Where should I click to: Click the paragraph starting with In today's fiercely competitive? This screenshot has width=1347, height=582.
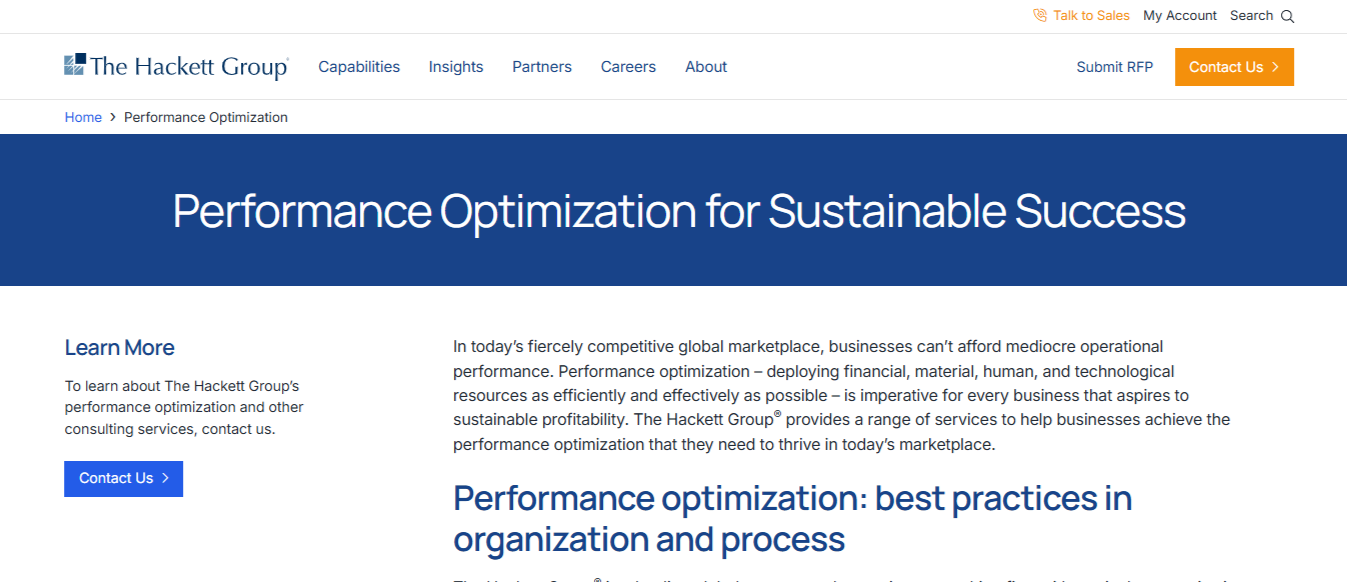click(x=842, y=395)
